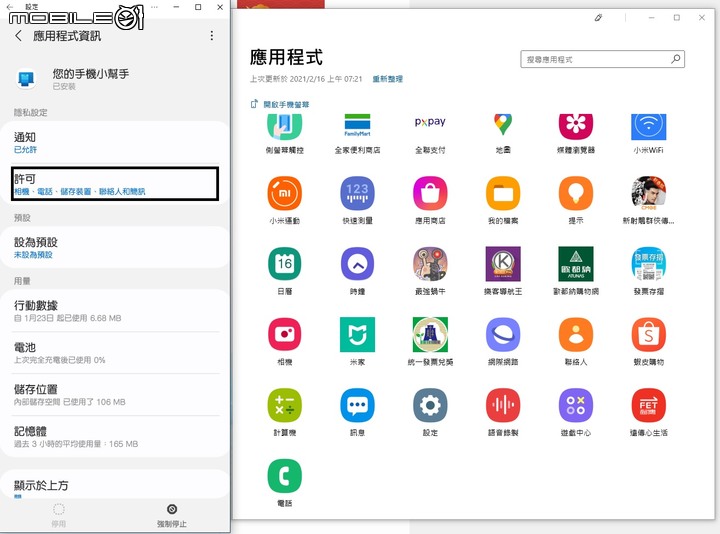Viewport: 720px width, 534px height.
Task: Open the FET 遠傳心生活 app
Action: point(648,405)
